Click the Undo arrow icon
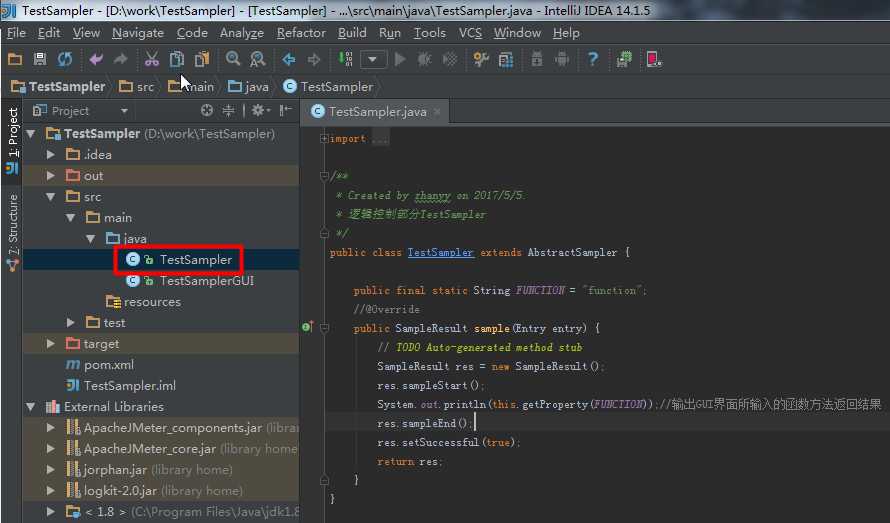 tap(96, 59)
